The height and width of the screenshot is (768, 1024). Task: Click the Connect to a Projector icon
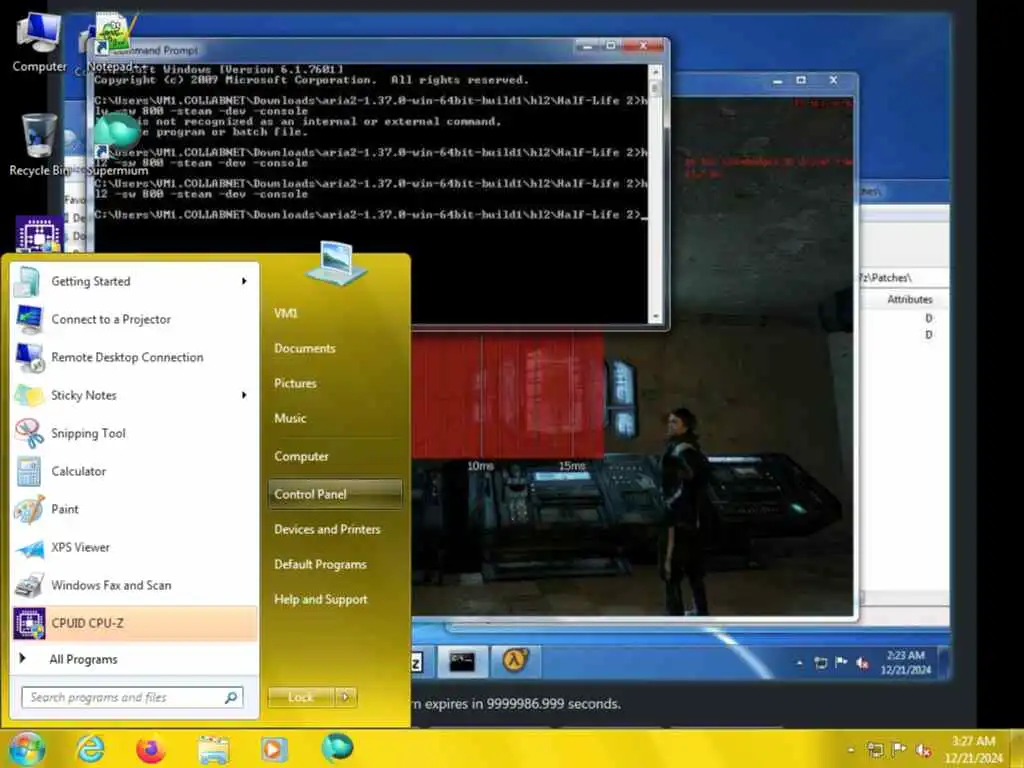pyautogui.click(x=29, y=319)
